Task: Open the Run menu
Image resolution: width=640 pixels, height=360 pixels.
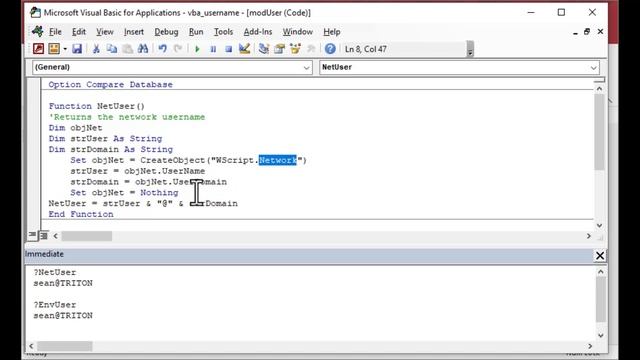Action: pos(196,32)
